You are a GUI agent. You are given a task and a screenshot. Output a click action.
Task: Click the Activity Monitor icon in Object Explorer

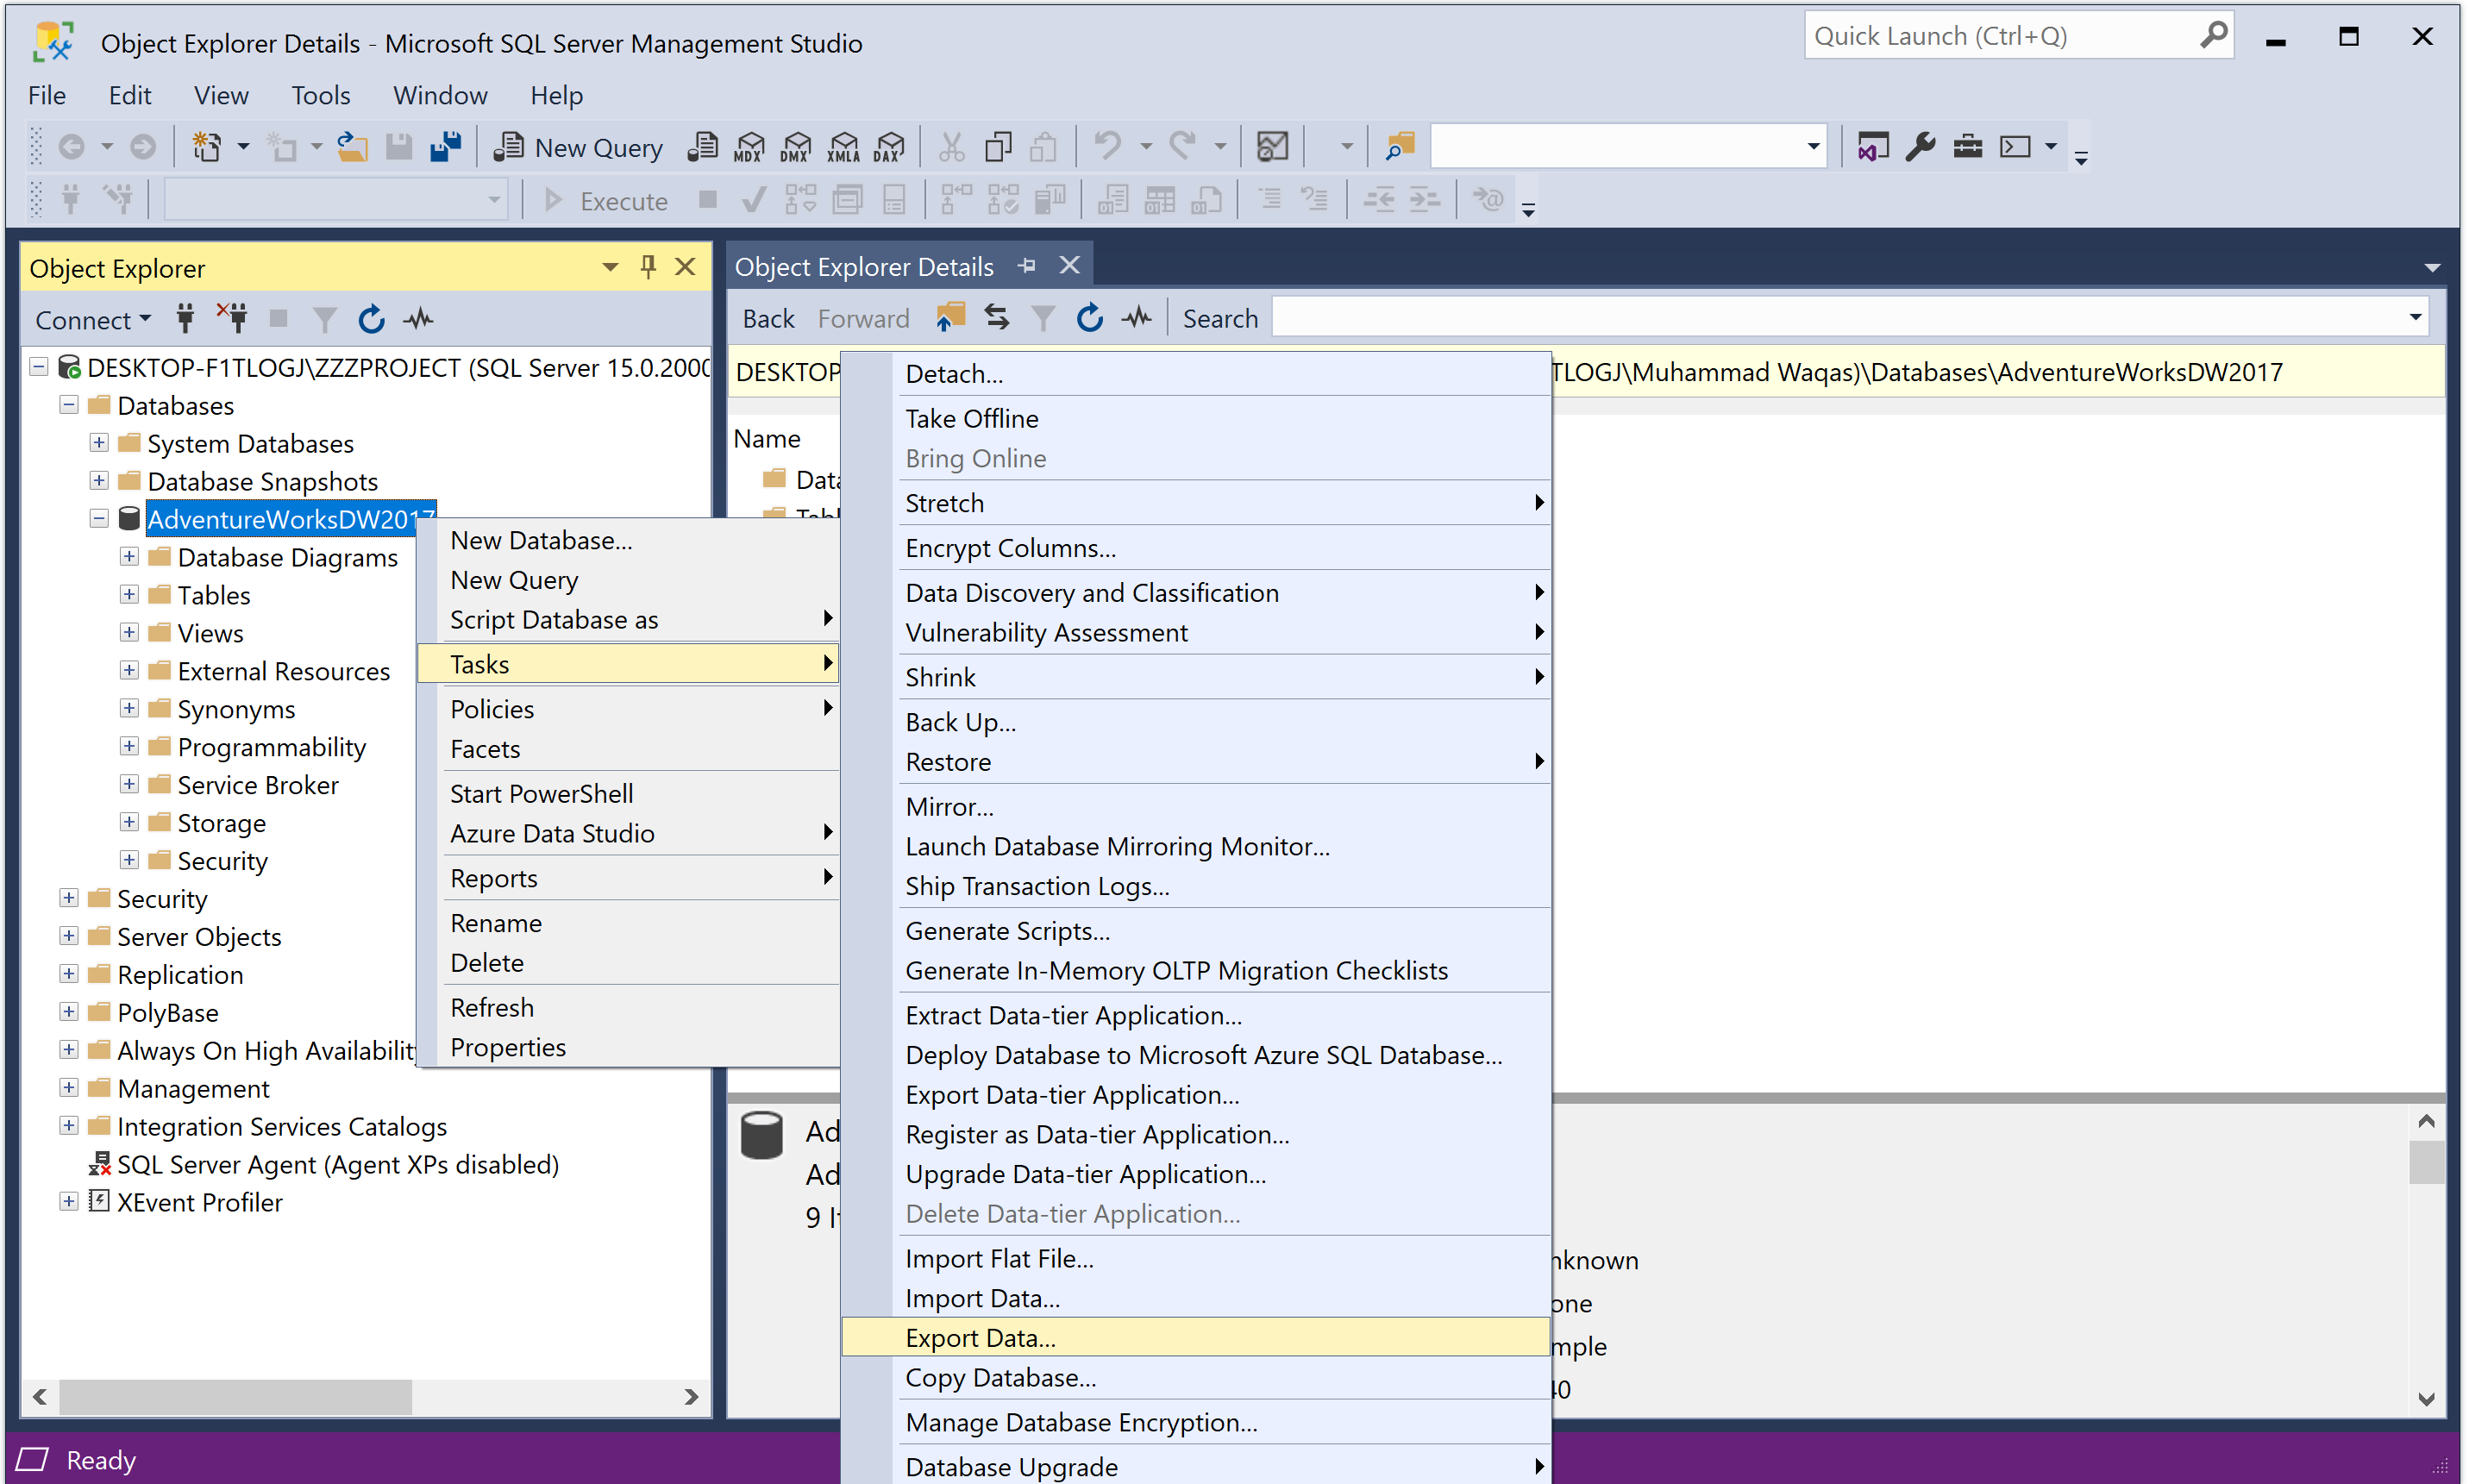point(418,320)
